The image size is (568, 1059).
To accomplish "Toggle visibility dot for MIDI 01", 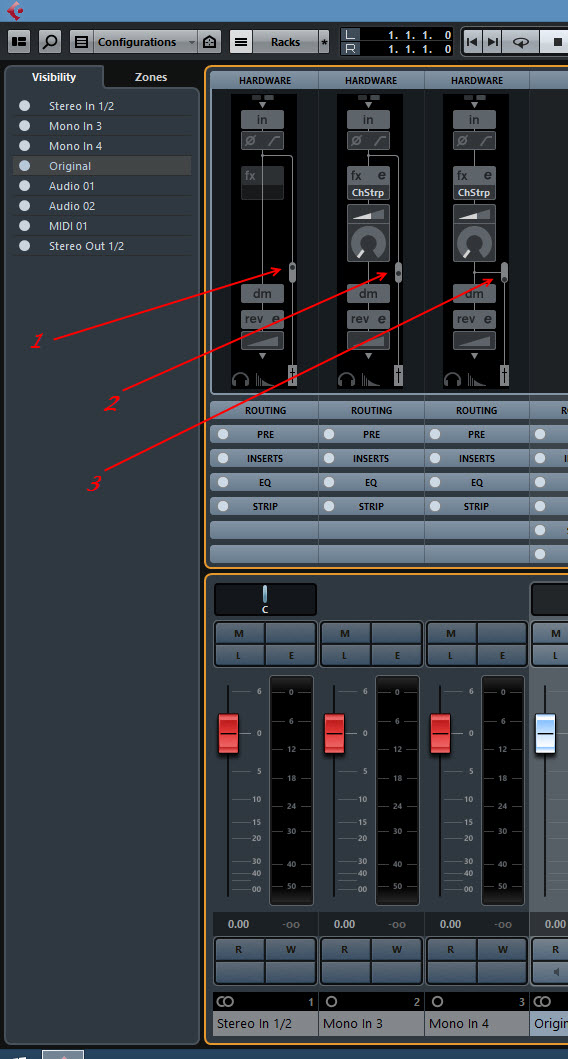I will [24, 226].
